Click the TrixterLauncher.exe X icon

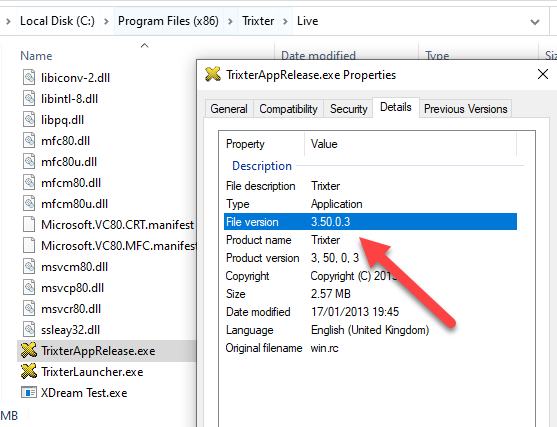tap(29, 371)
